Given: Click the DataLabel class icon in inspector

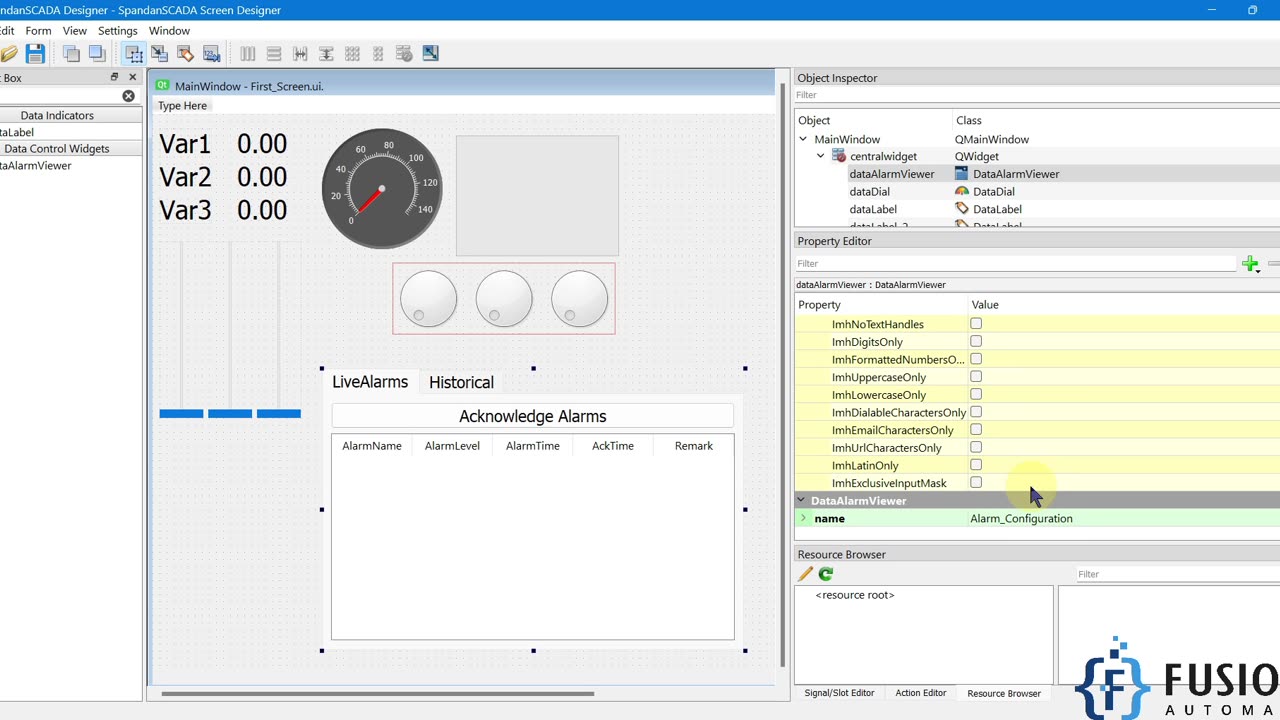Looking at the screenshot, I should [962, 209].
